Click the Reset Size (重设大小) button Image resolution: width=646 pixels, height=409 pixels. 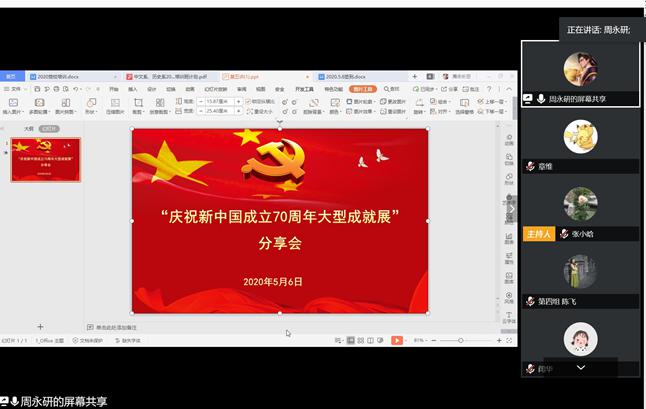[x=260, y=111]
